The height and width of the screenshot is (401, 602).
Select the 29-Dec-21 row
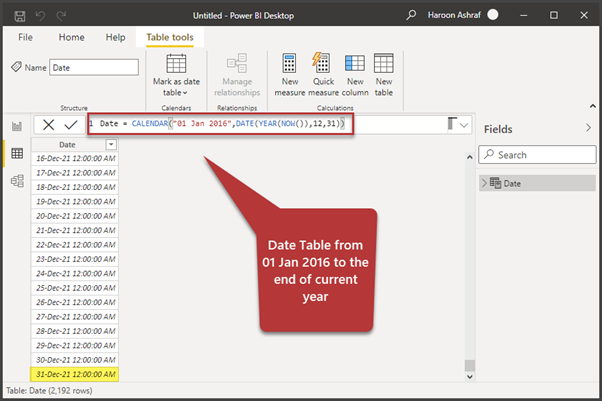pyautogui.click(x=75, y=345)
